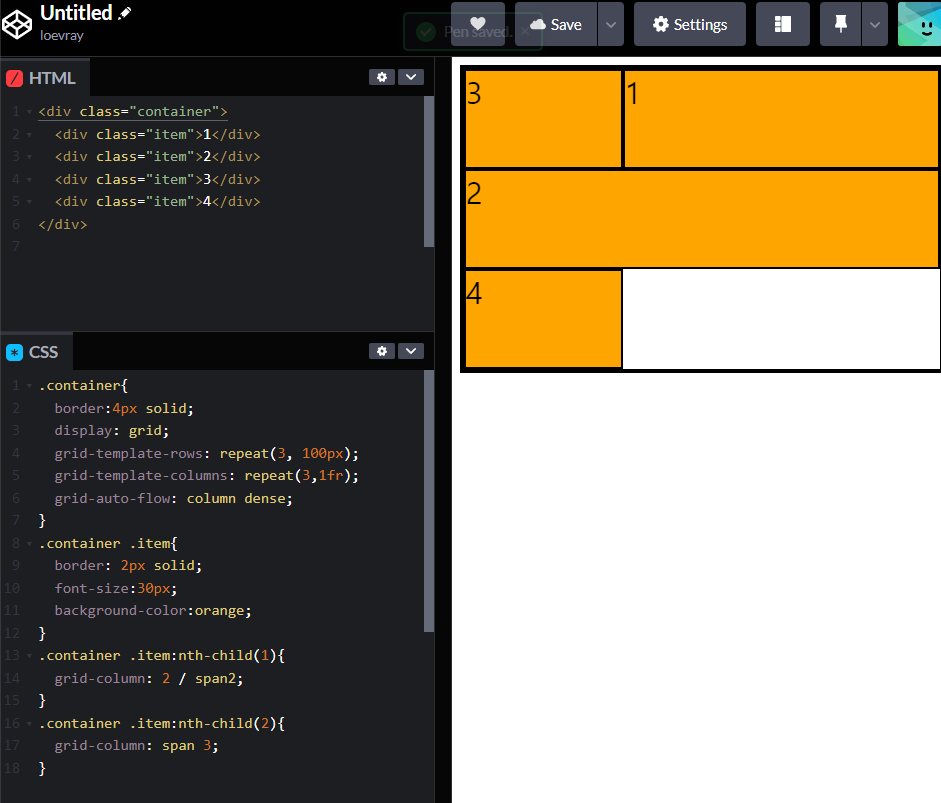Click 'grid-template-columns: repeat(3,1fr);' line
This screenshot has width=941, height=803.
tap(206, 475)
